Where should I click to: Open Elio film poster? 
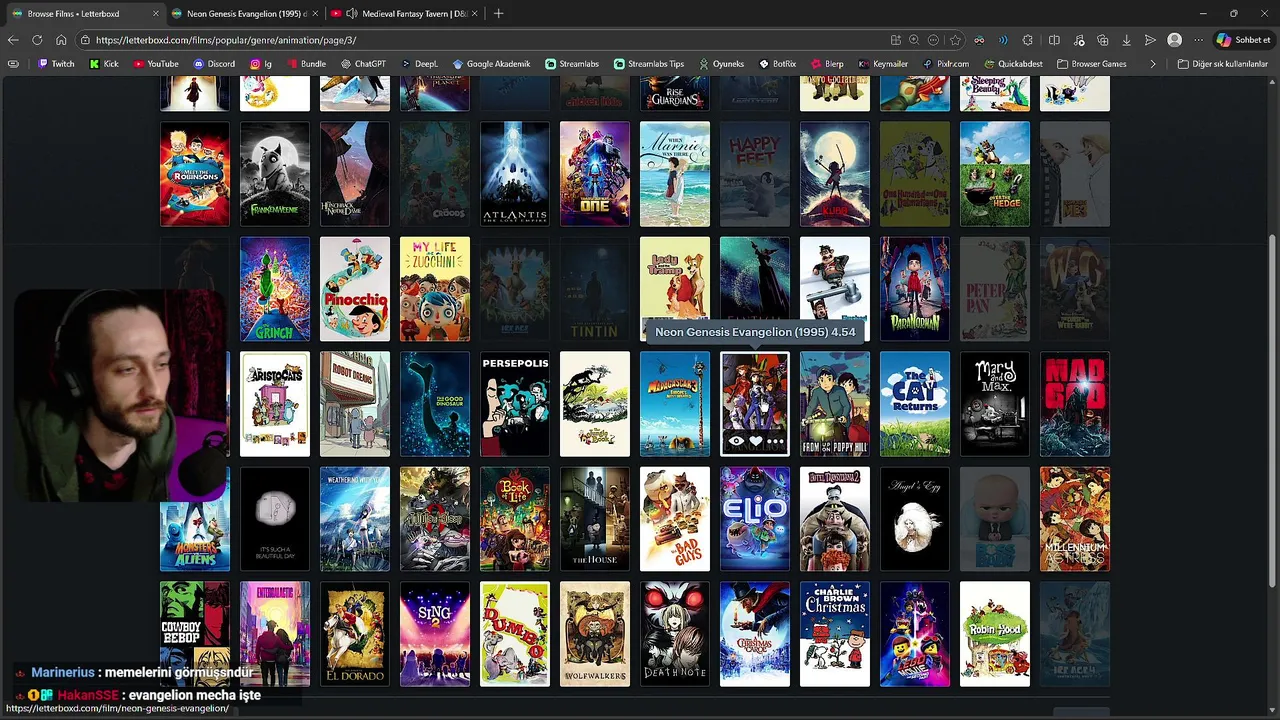[755, 519]
